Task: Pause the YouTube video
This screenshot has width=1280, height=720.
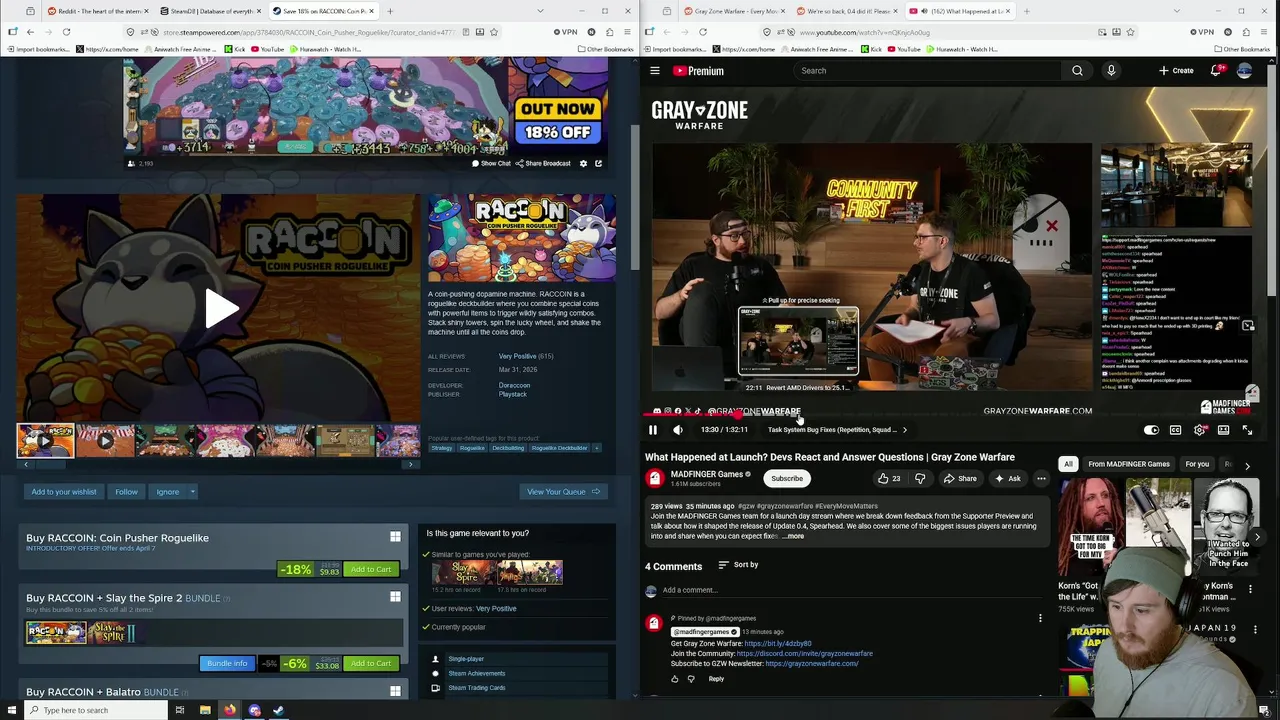Action: tap(653, 430)
